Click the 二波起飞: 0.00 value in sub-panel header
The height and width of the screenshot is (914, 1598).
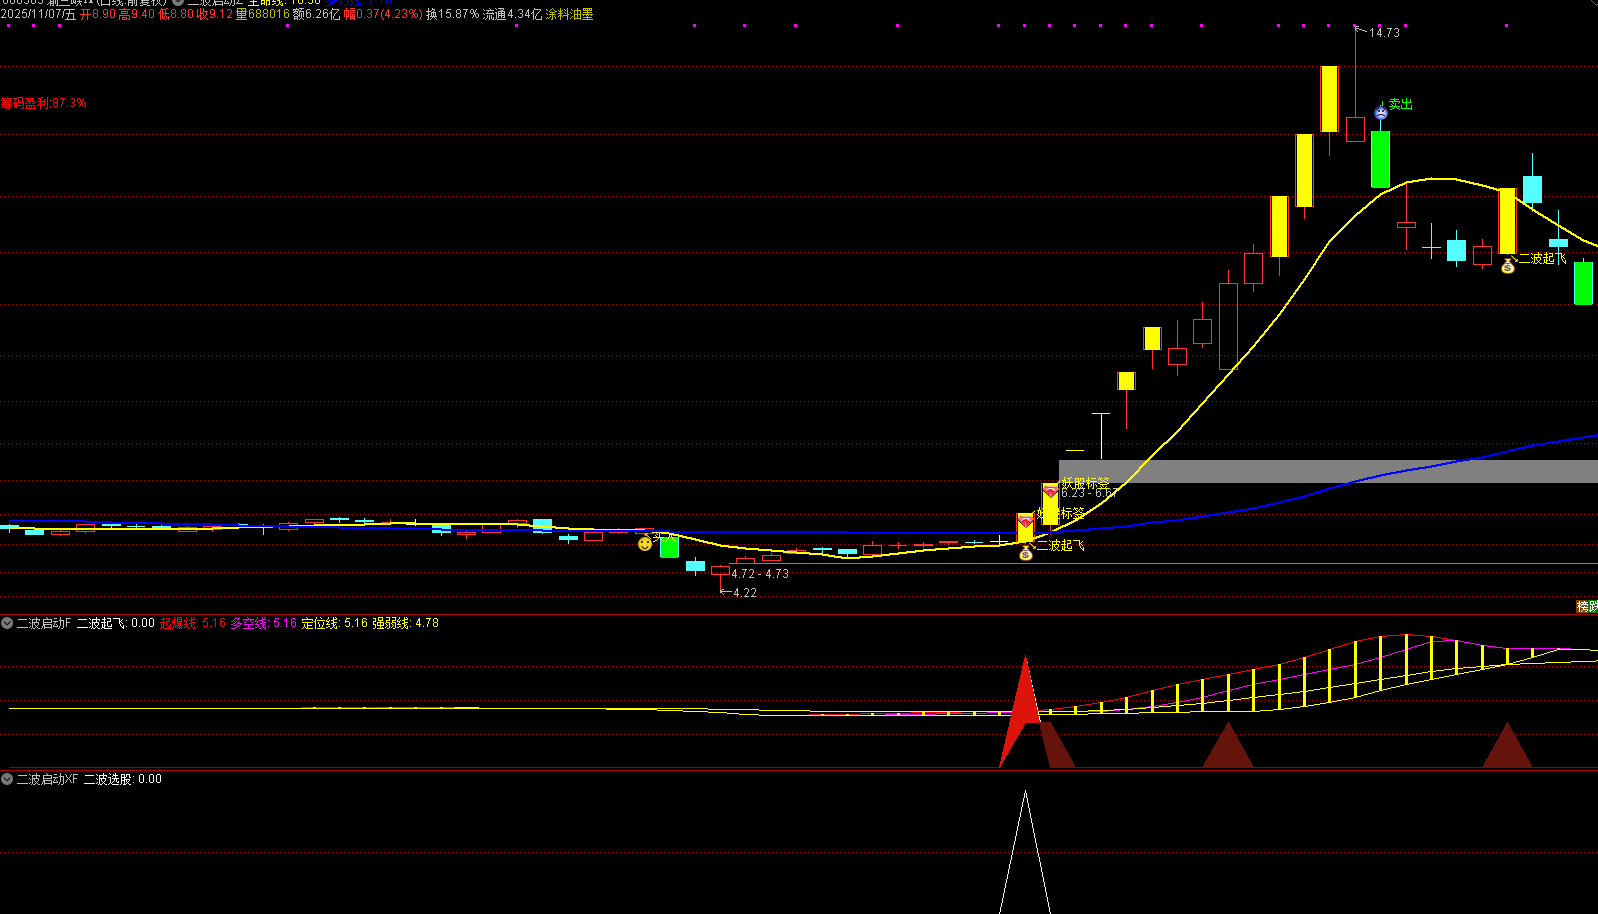[116, 623]
